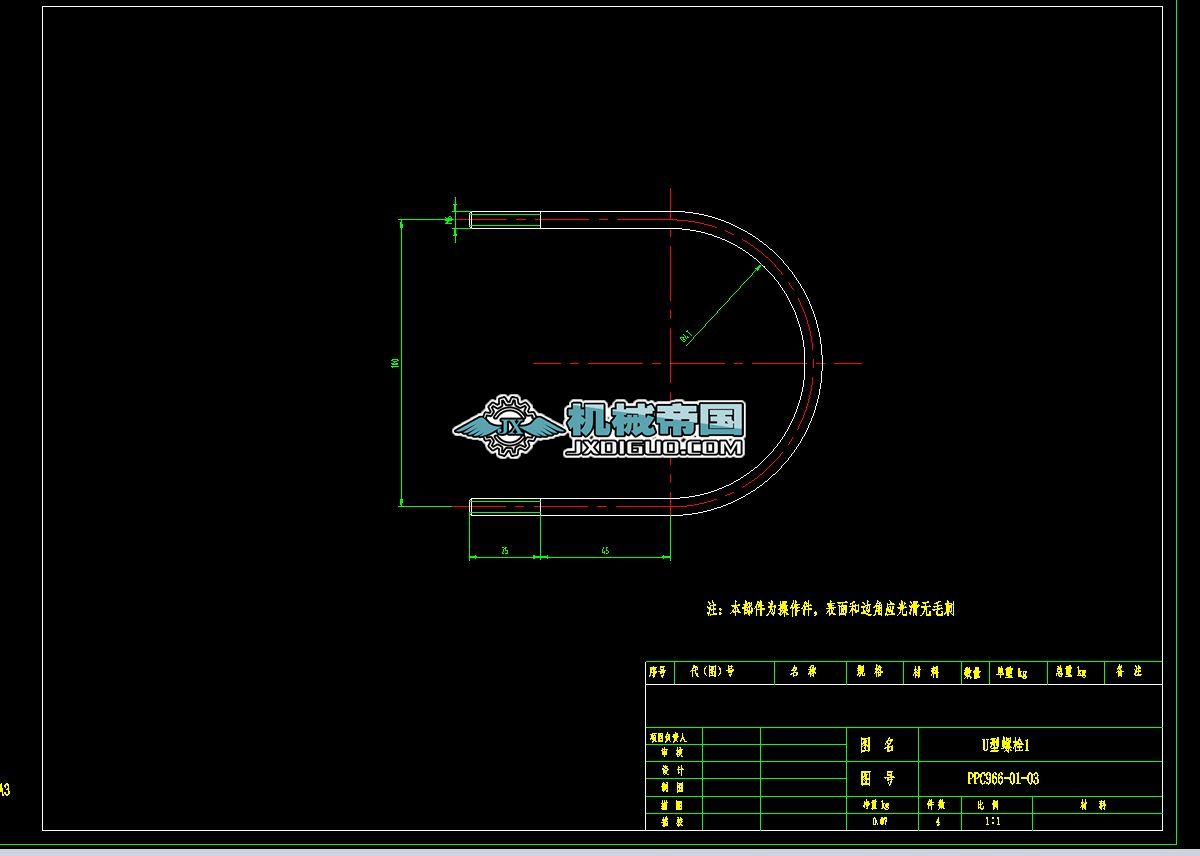Select the "25" horizontal dimension text
This screenshot has width=1200, height=856.
point(505,551)
